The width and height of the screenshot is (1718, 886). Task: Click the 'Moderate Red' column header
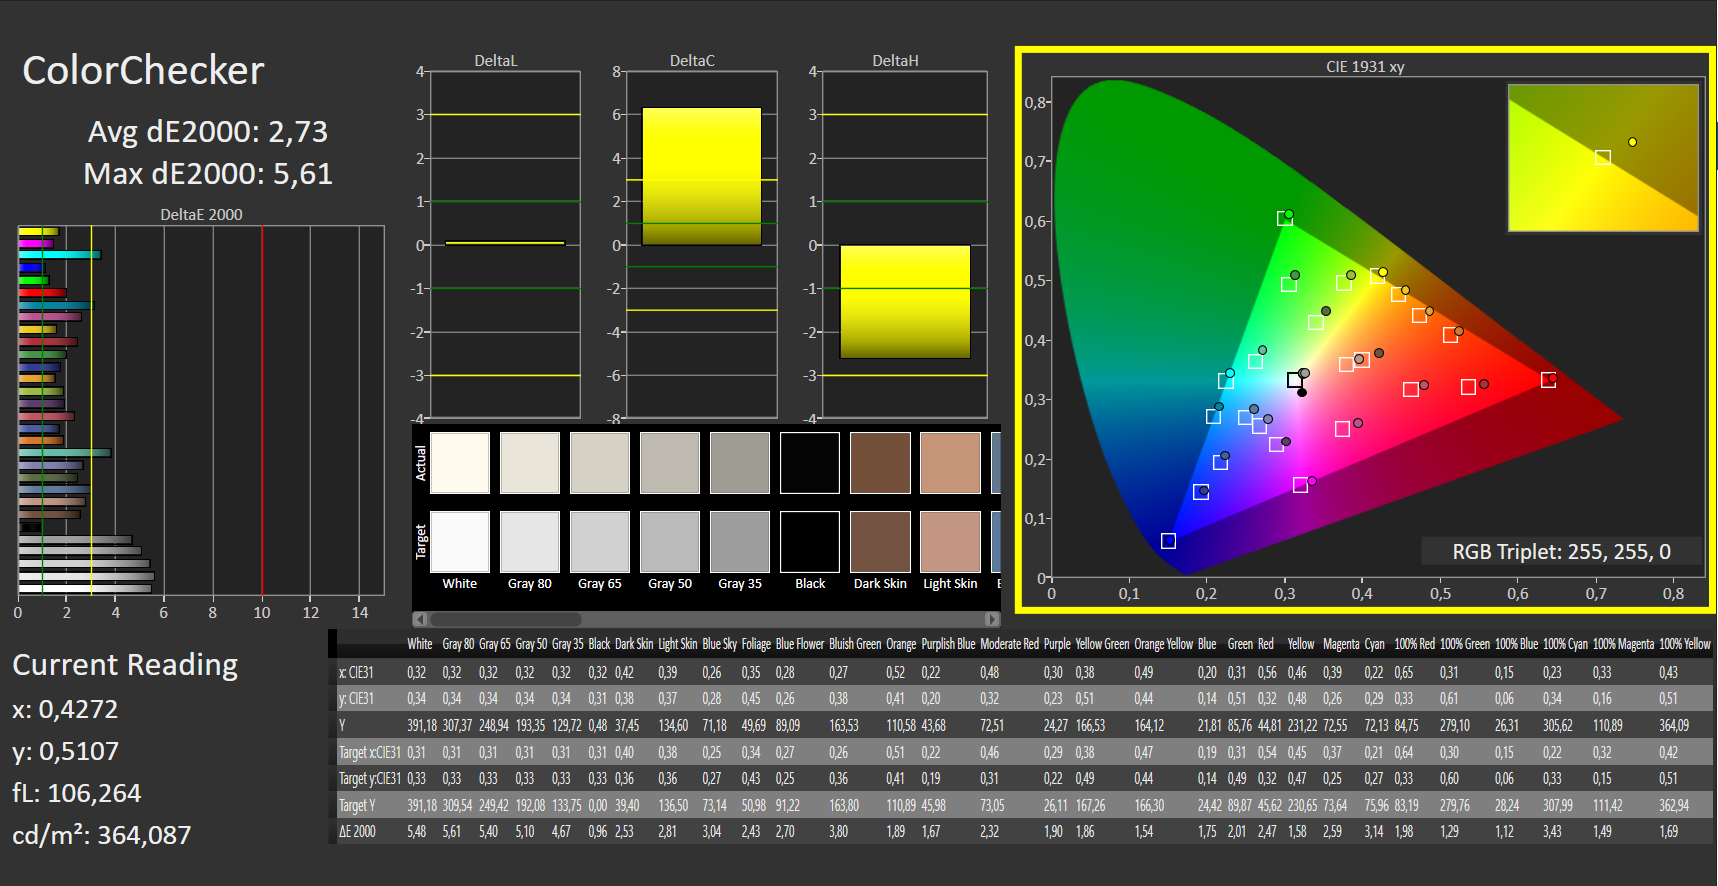pyautogui.click(x=1009, y=644)
